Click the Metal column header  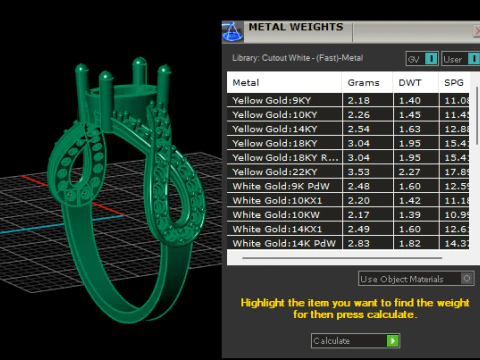point(284,82)
